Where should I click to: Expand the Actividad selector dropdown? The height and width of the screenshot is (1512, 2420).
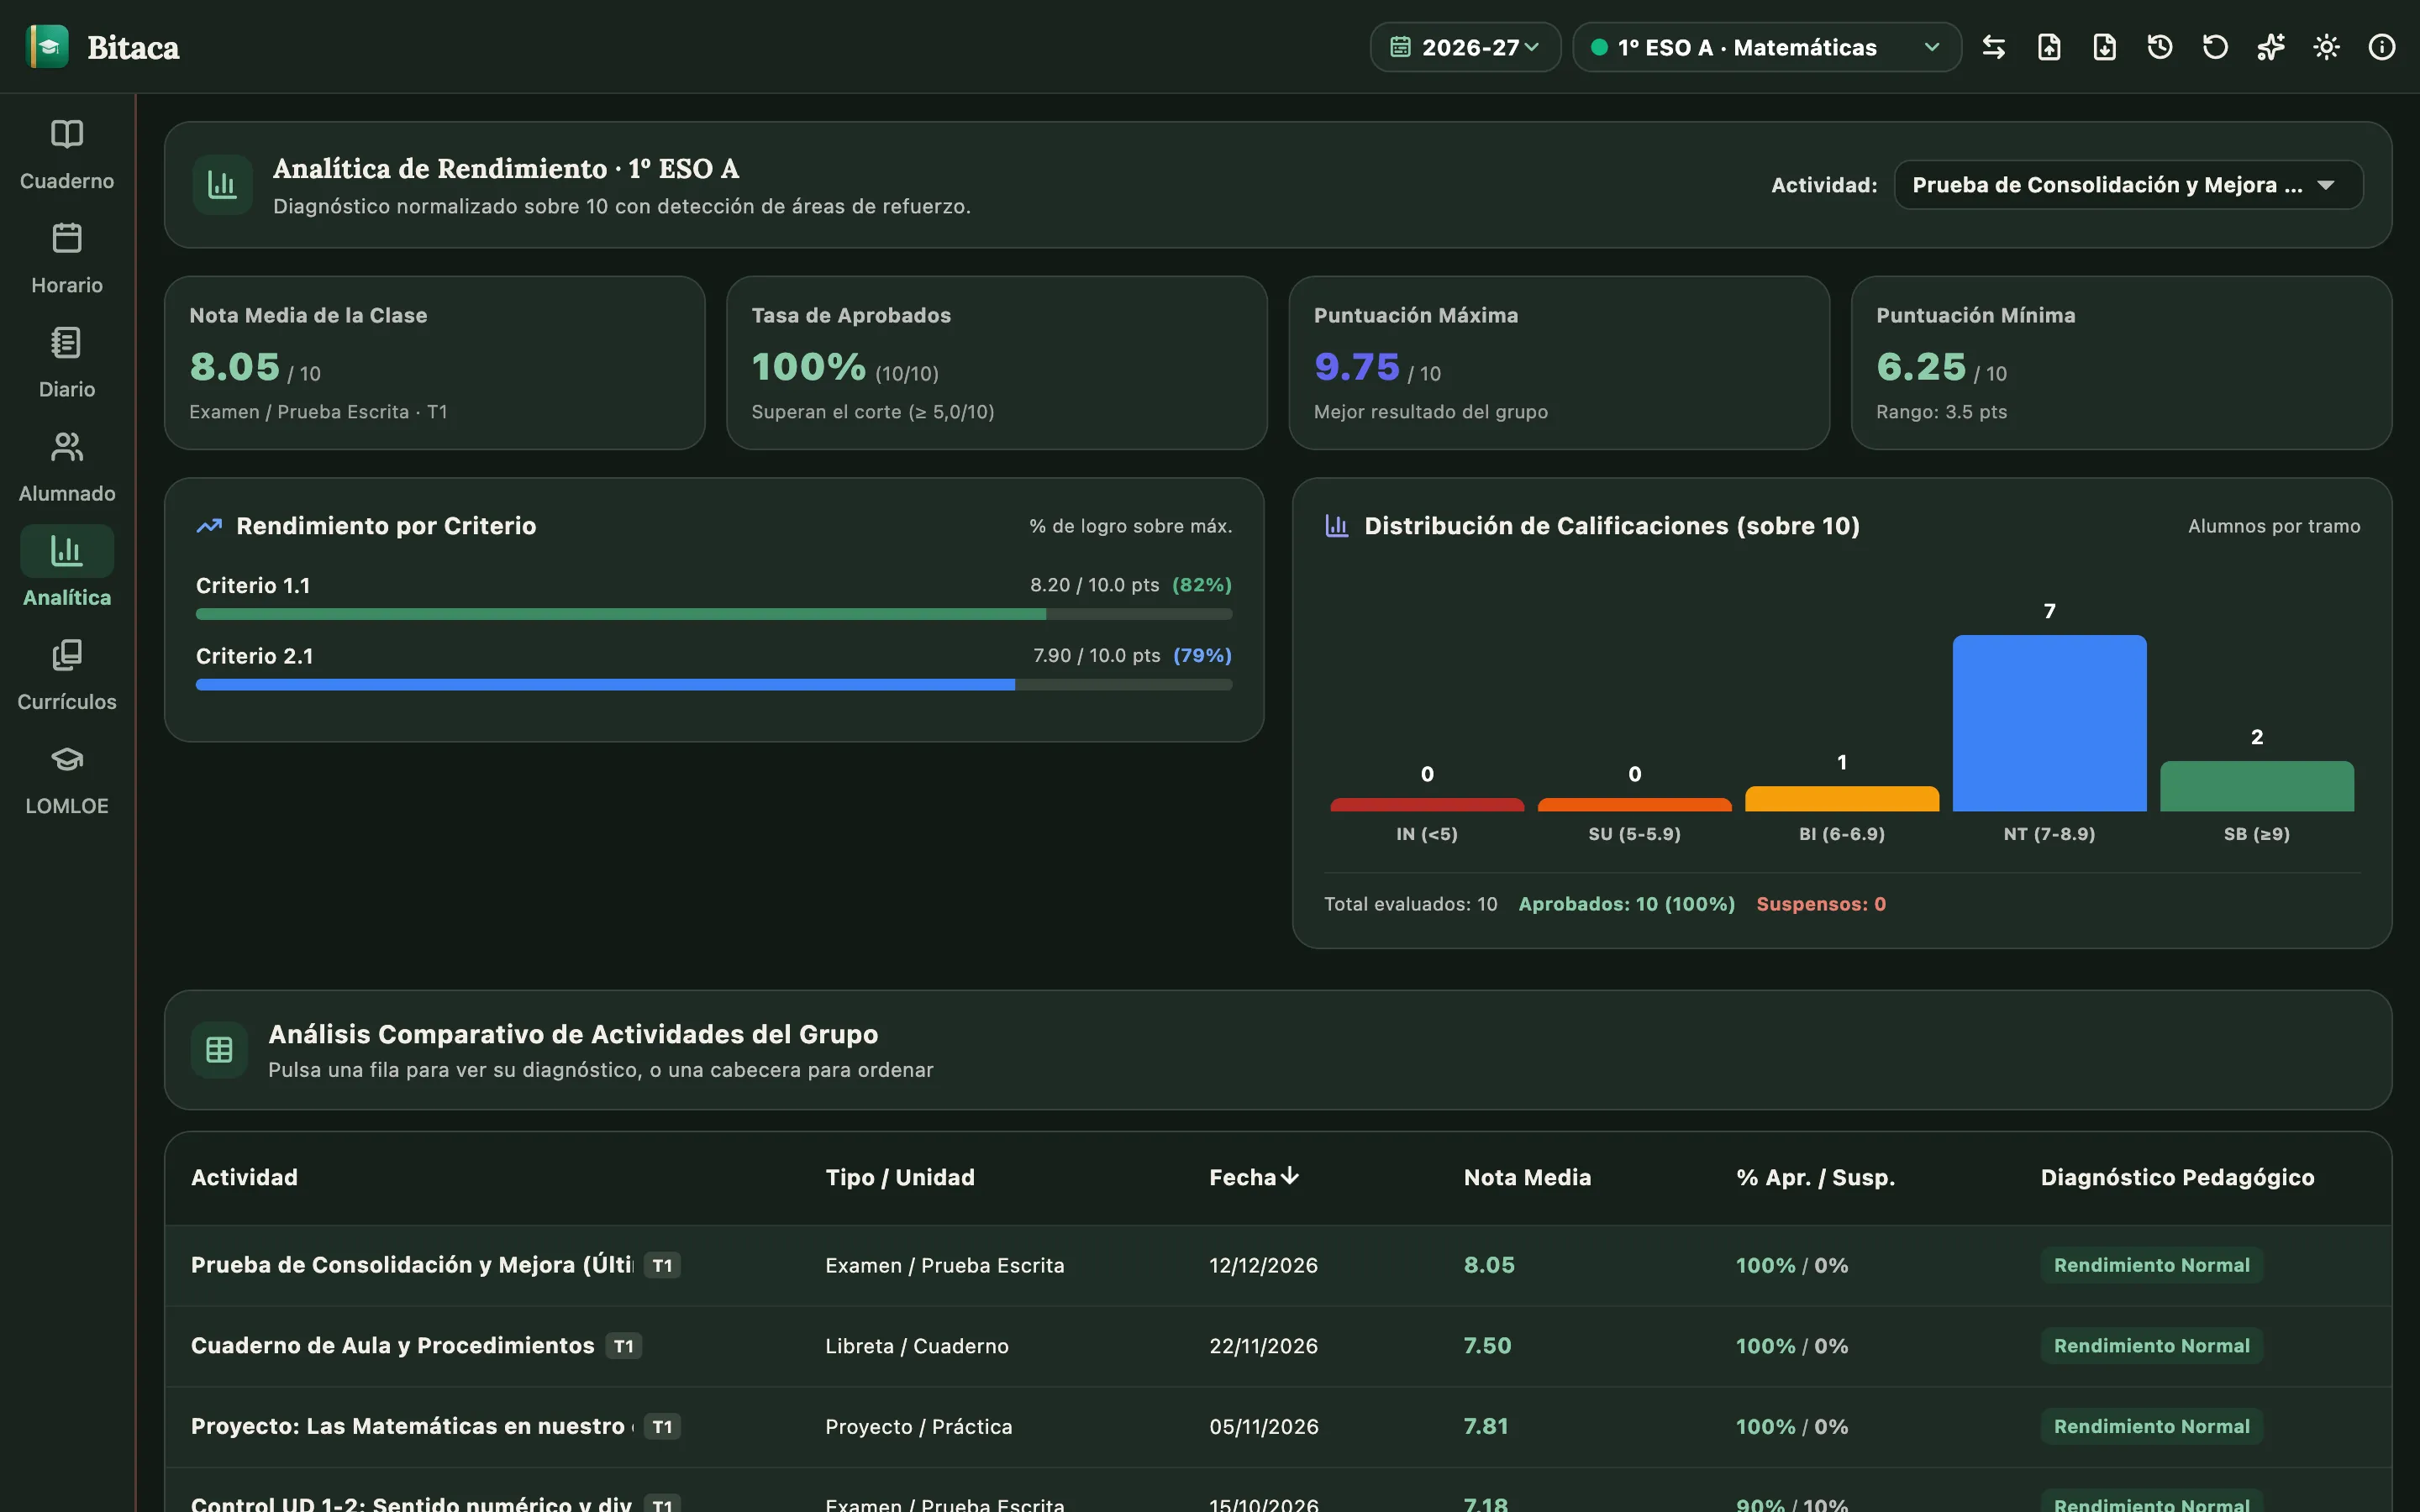(x=2129, y=185)
